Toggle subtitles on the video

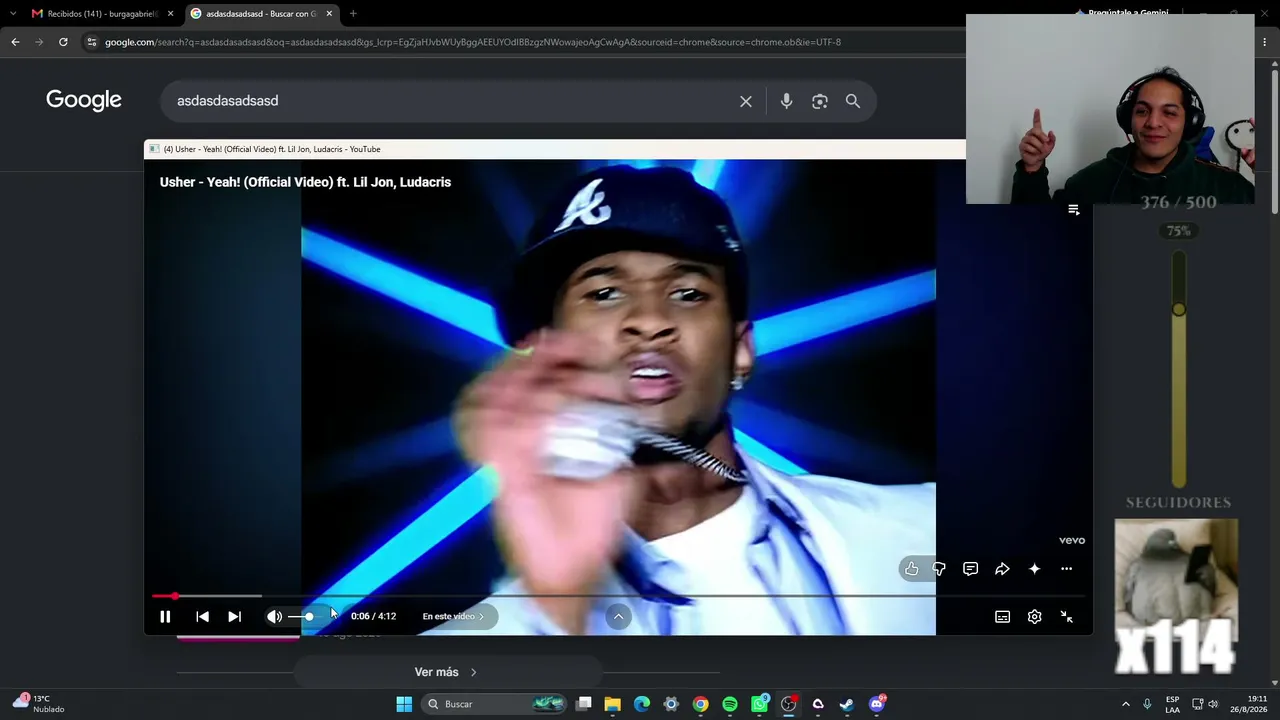click(x=1002, y=617)
